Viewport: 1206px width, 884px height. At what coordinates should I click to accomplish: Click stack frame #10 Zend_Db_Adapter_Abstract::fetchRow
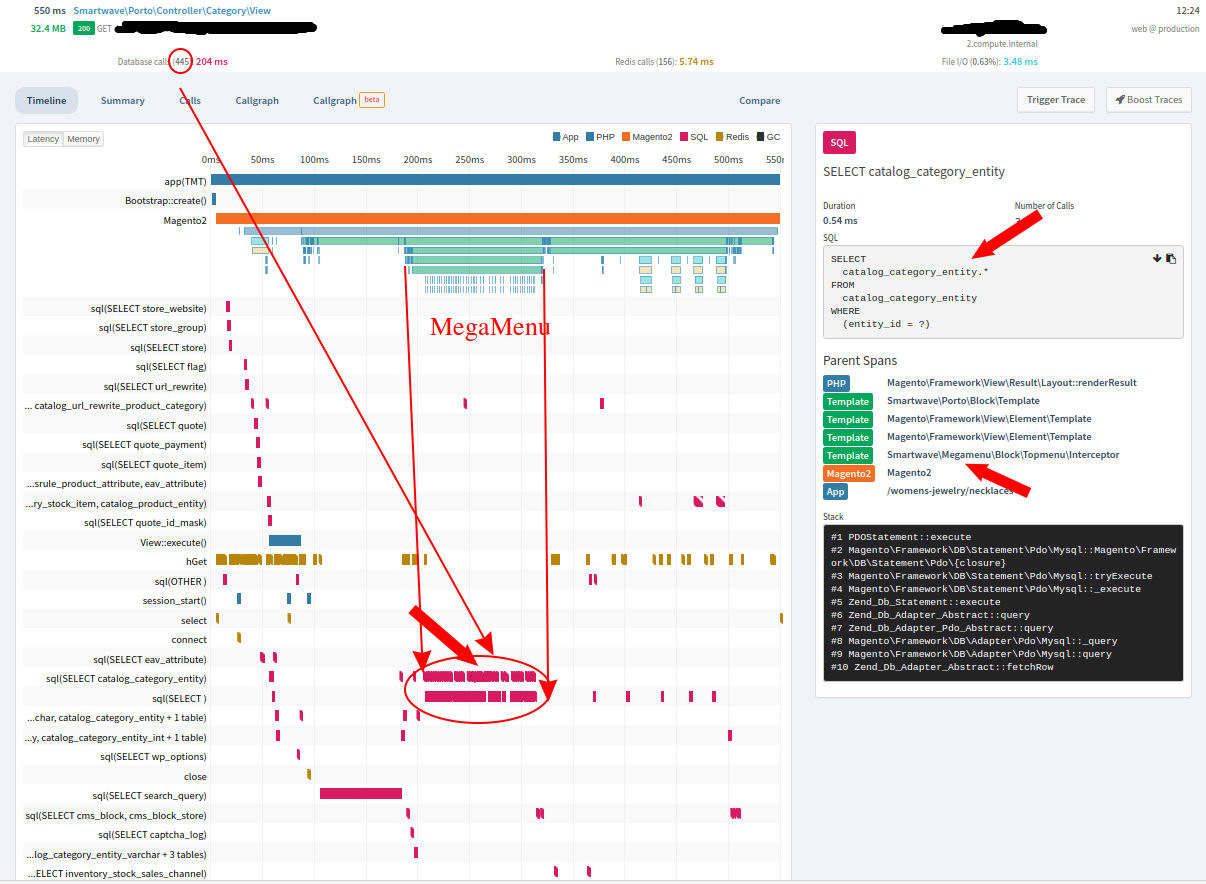click(x=942, y=667)
